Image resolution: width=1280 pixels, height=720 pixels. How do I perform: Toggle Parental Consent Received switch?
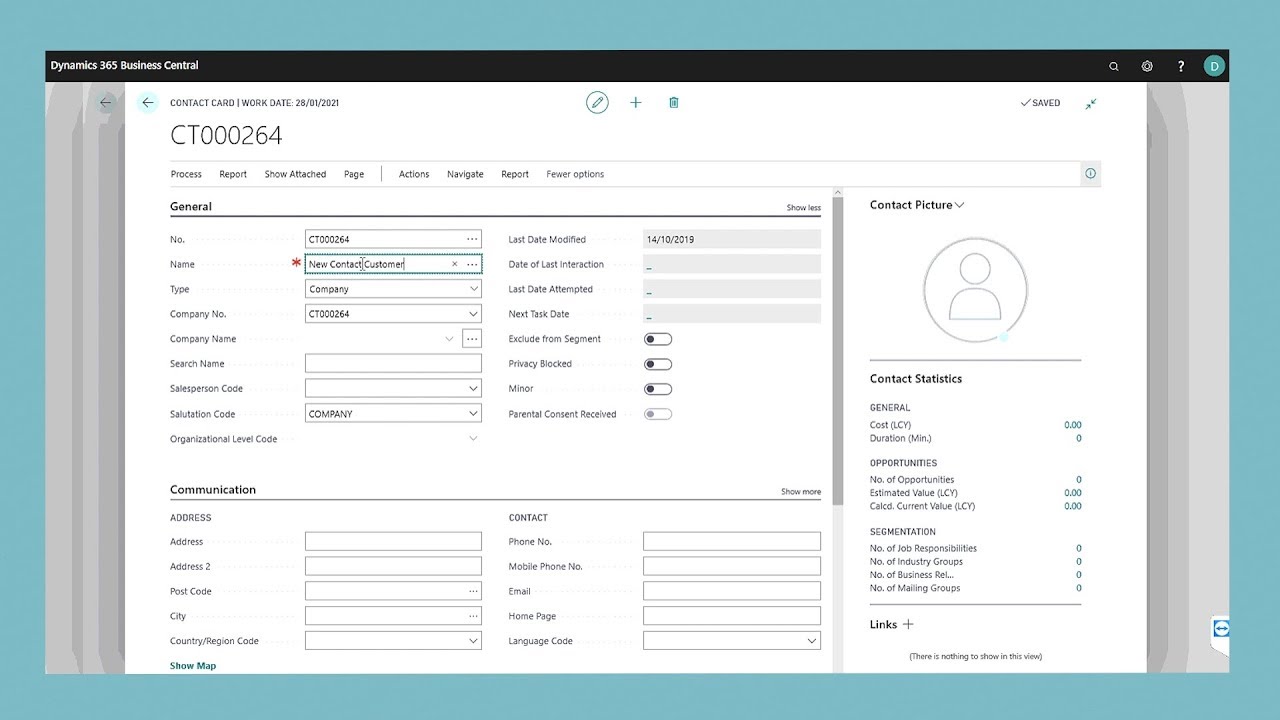point(658,414)
